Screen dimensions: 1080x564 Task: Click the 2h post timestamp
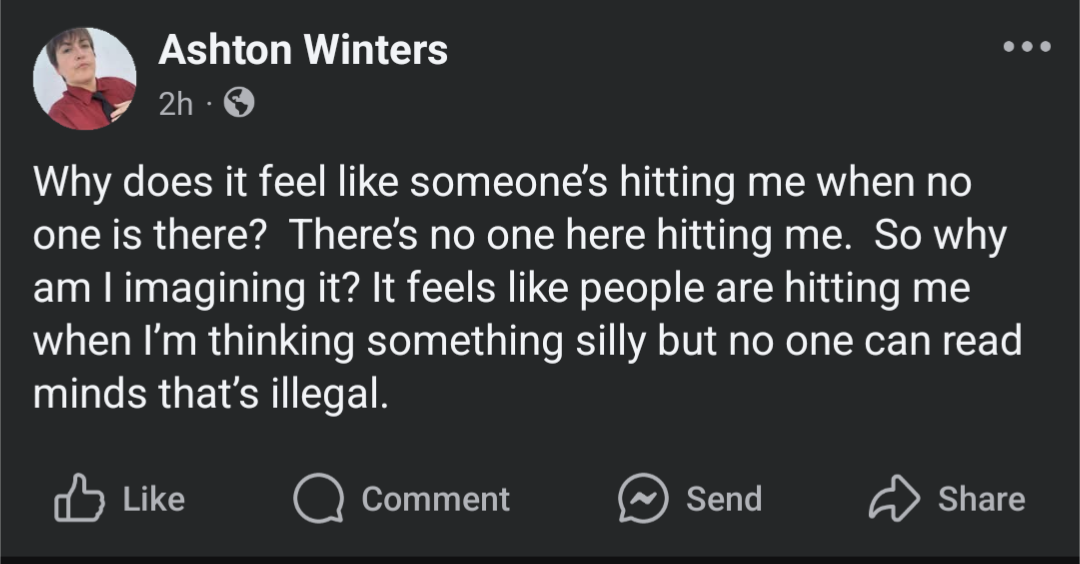tap(176, 104)
